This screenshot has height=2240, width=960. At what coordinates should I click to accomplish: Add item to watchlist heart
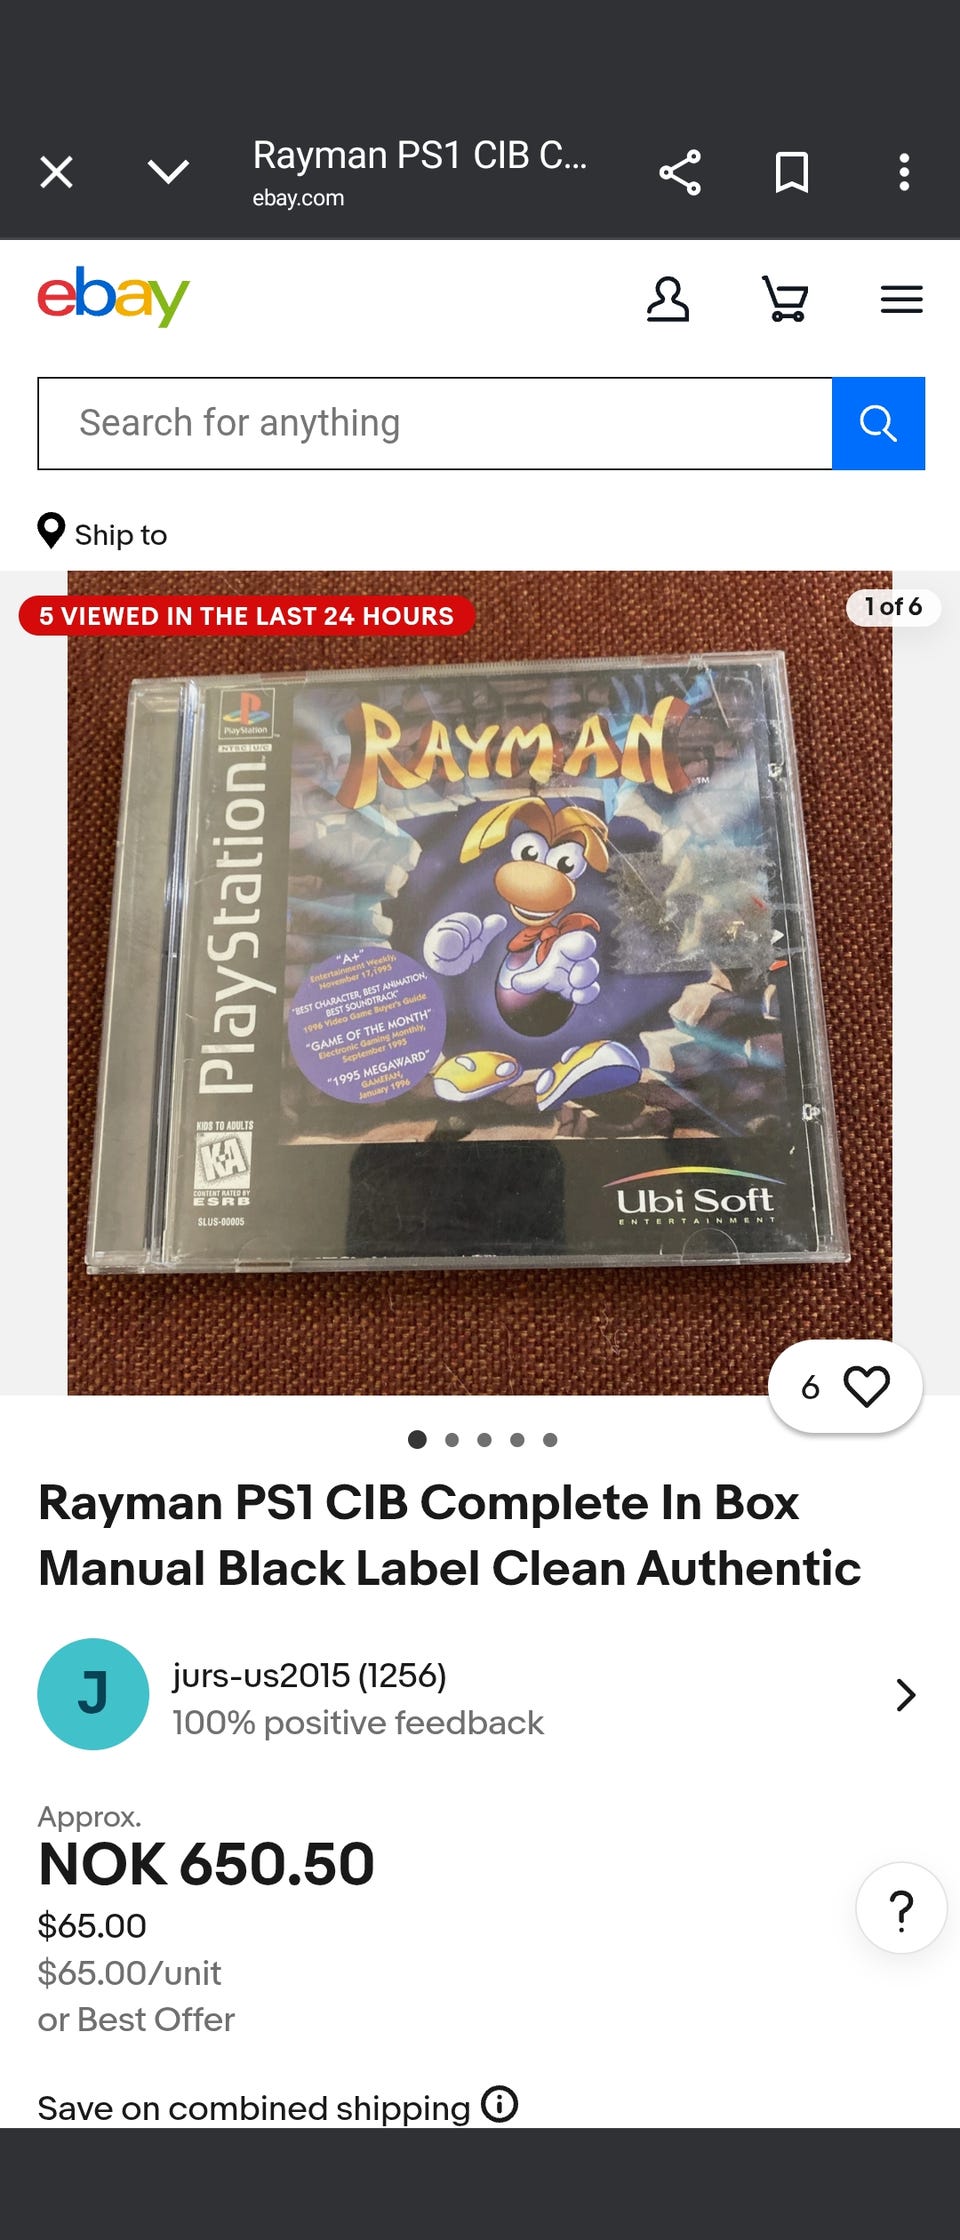point(845,1387)
